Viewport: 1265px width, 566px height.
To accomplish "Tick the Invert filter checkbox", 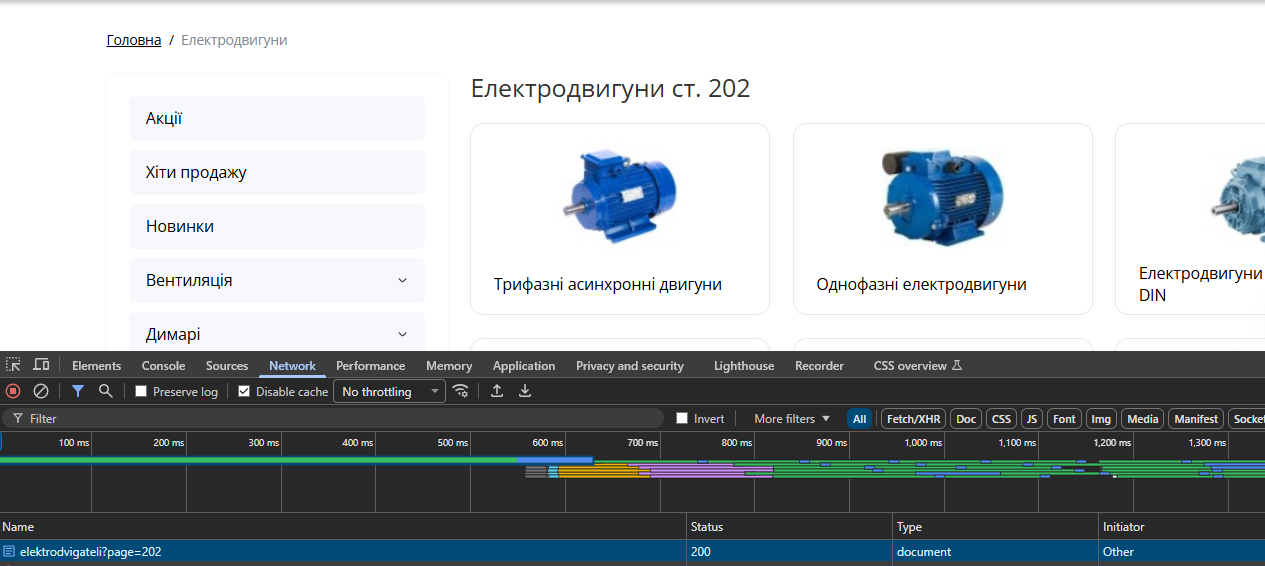I will point(682,419).
